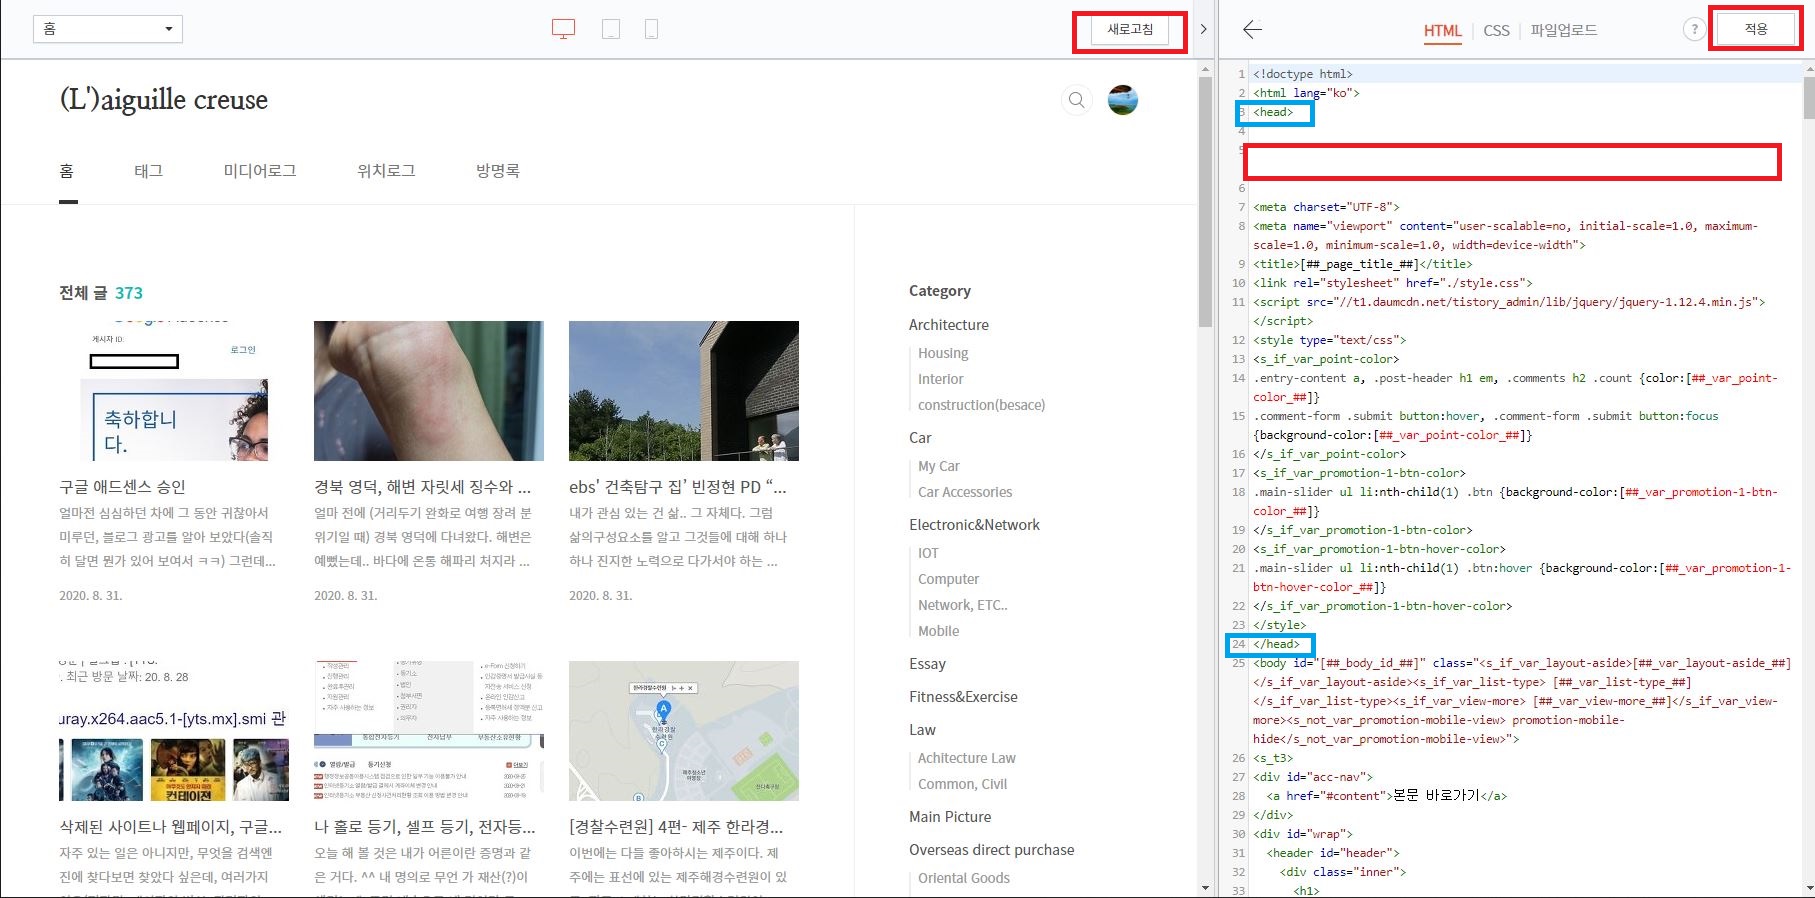
Task: Open the My Car subcategory
Action: (939, 466)
